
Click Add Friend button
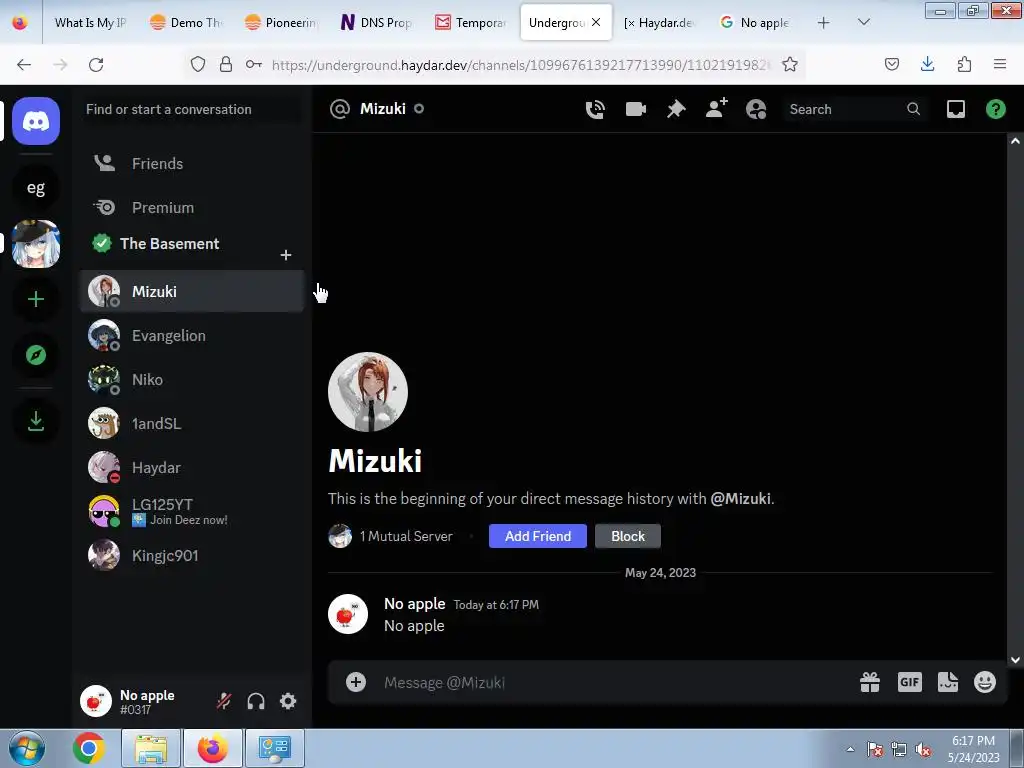pos(537,536)
